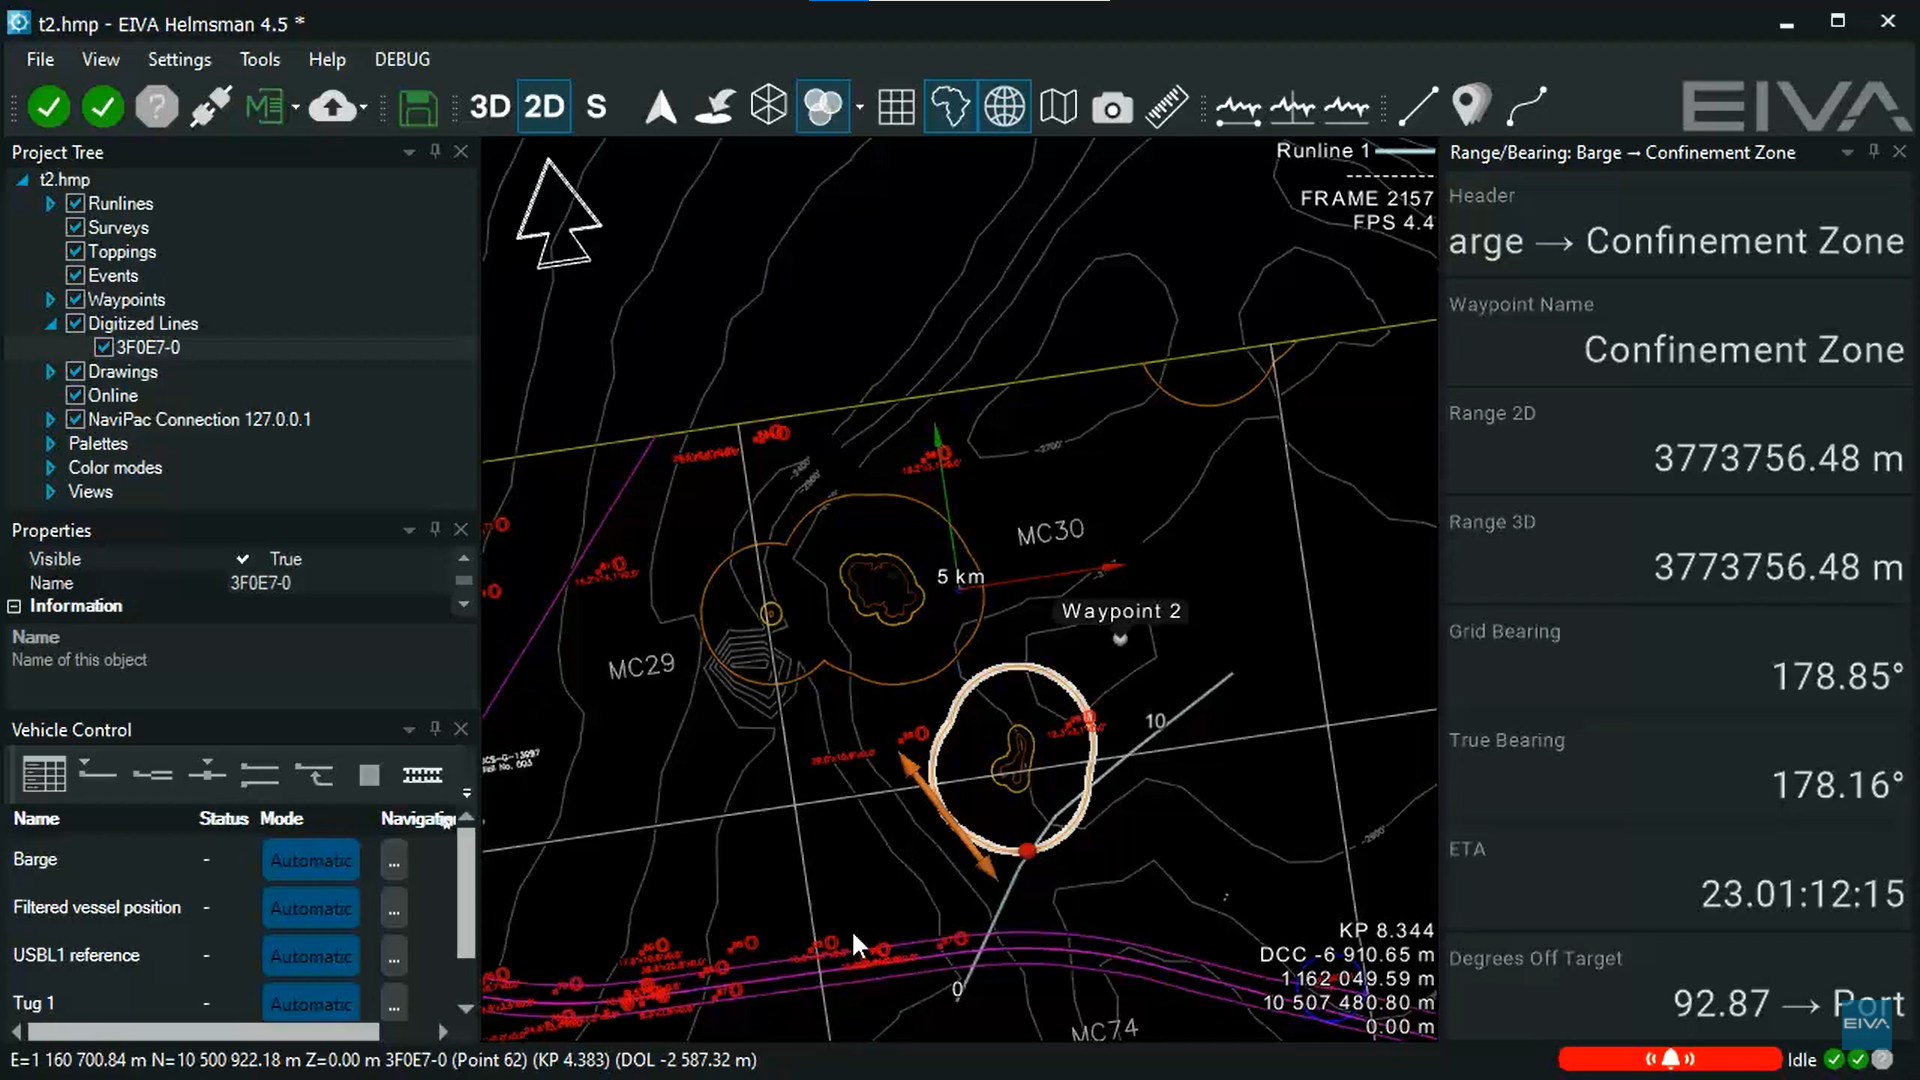Click the grey question mark octagon icon
Image resolution: width=1920 pixels, height=1080 pixels.
pos(156,106)
